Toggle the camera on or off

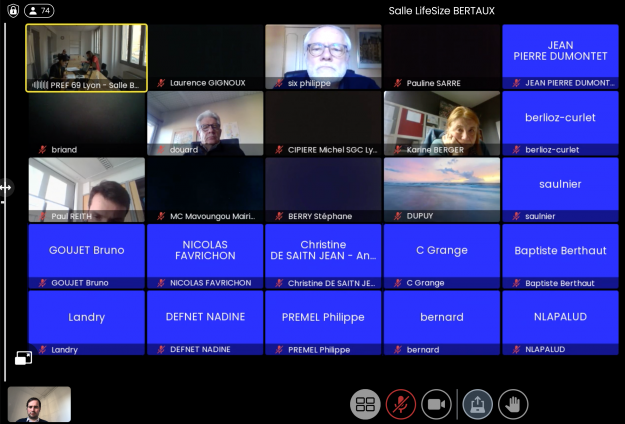[436, 404]
